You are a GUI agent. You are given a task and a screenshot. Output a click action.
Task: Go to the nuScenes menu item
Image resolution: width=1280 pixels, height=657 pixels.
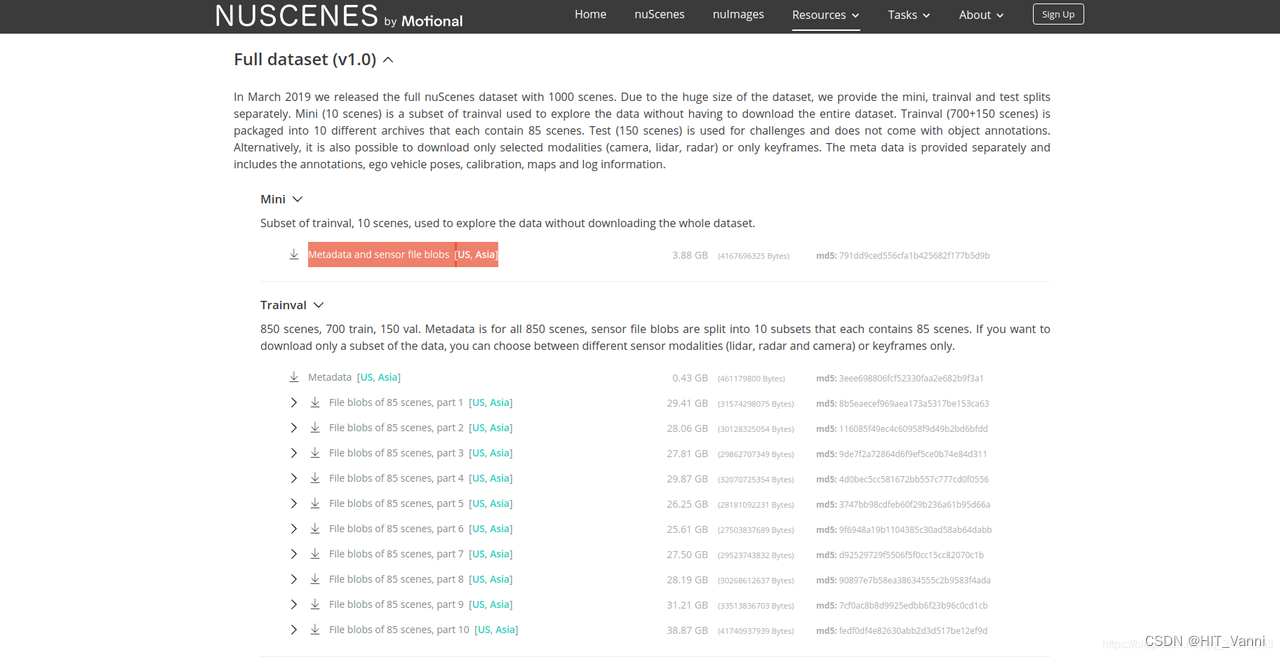(660, 14)
